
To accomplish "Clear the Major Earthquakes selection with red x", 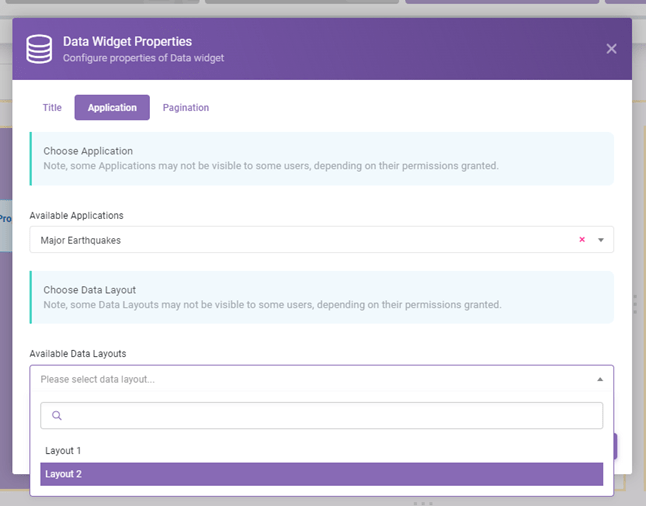I will 582,240.
